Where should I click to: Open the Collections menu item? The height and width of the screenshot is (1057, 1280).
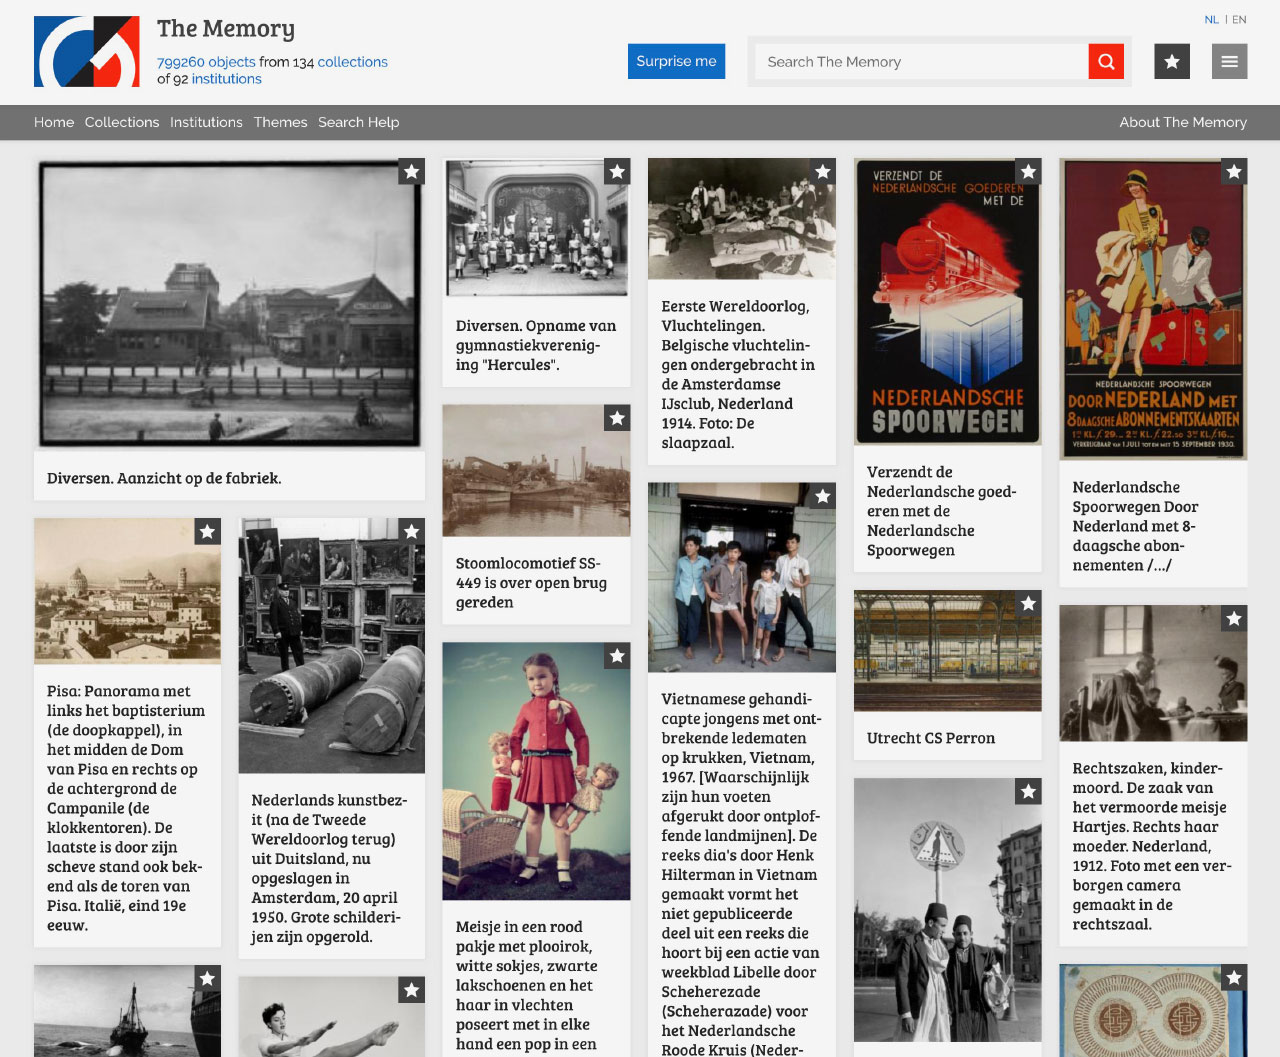point(122,122)
